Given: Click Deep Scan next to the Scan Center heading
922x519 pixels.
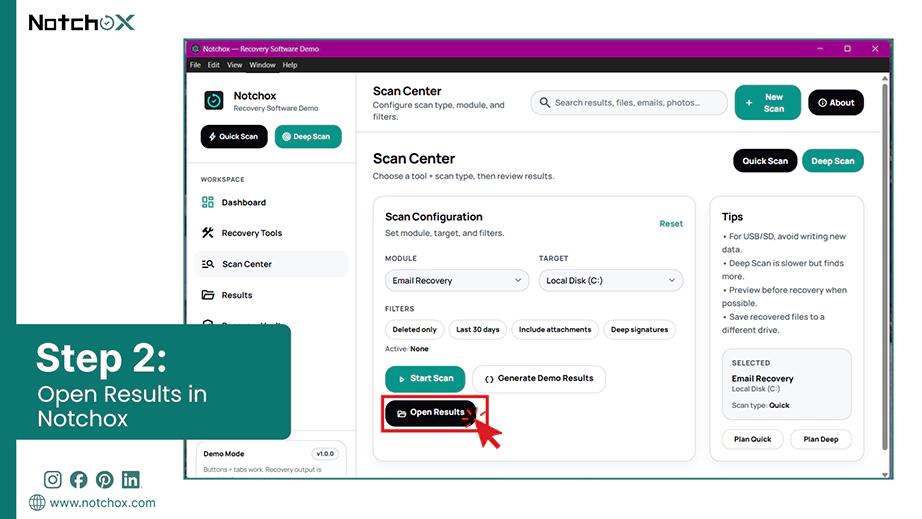Looking at the screenshot, I should (833, 160).
